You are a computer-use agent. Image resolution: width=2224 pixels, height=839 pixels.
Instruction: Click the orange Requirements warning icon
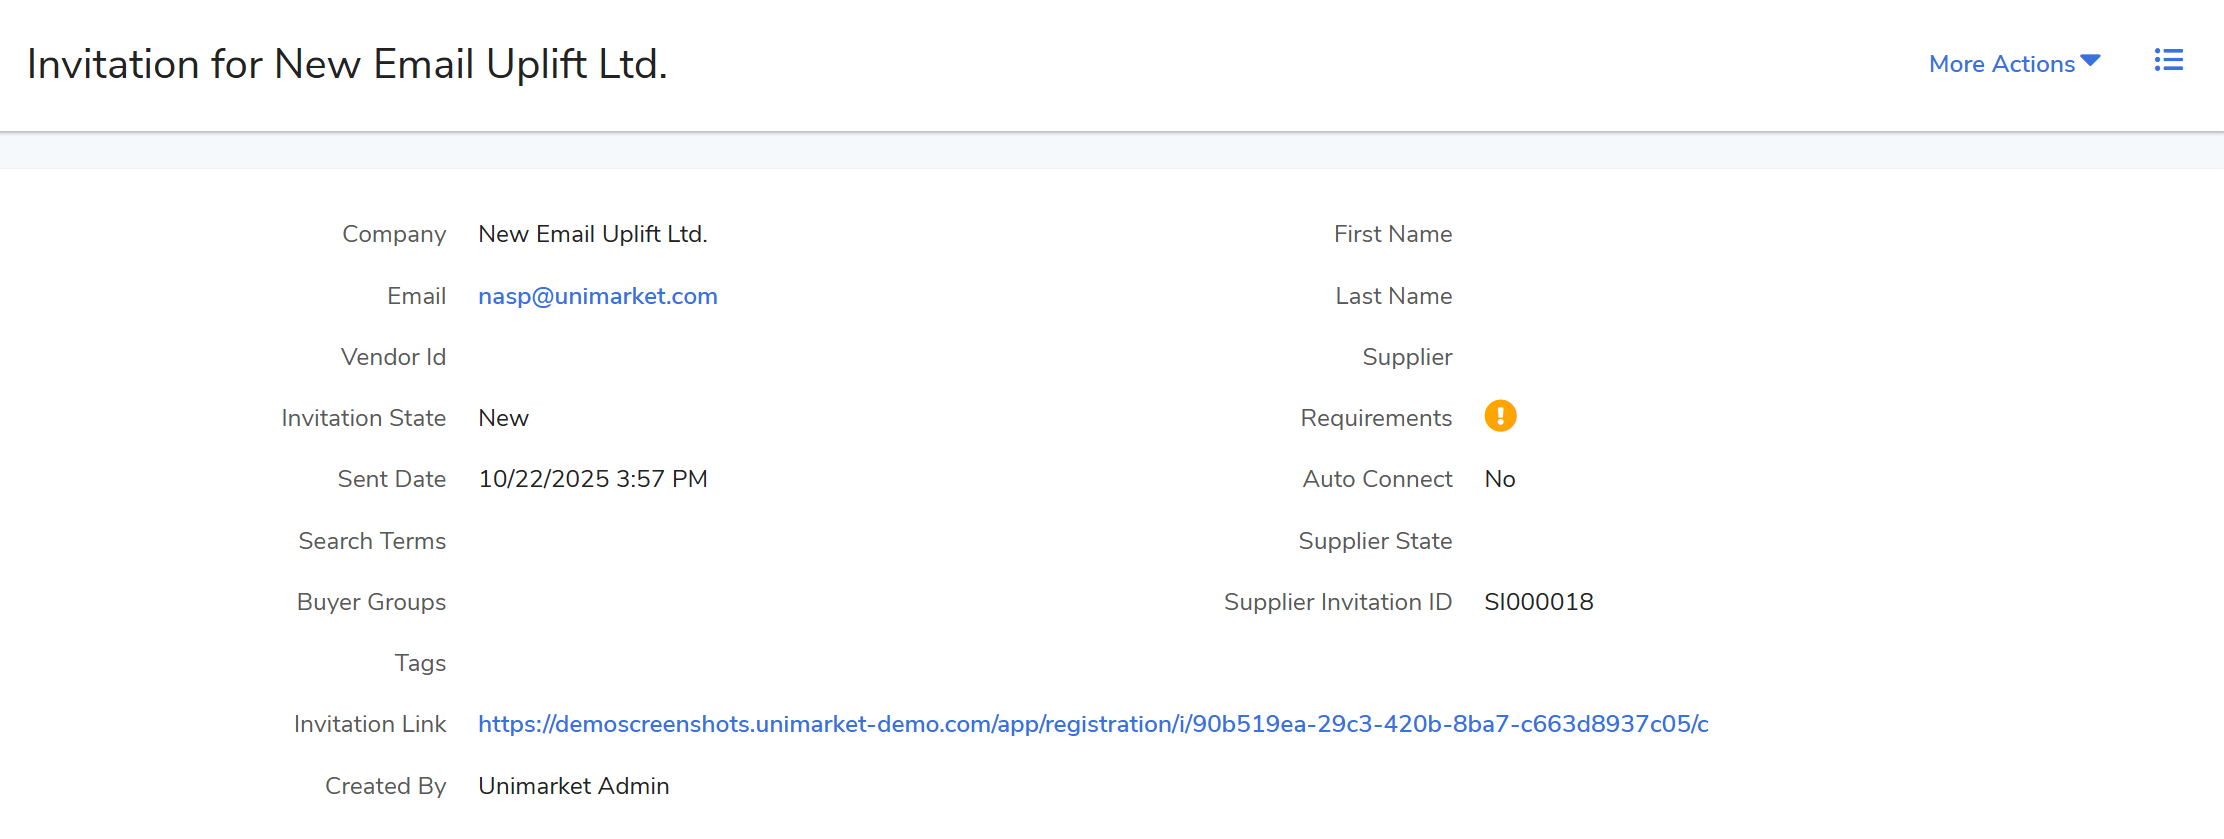pyautogui.click(x=1500, y=416)
